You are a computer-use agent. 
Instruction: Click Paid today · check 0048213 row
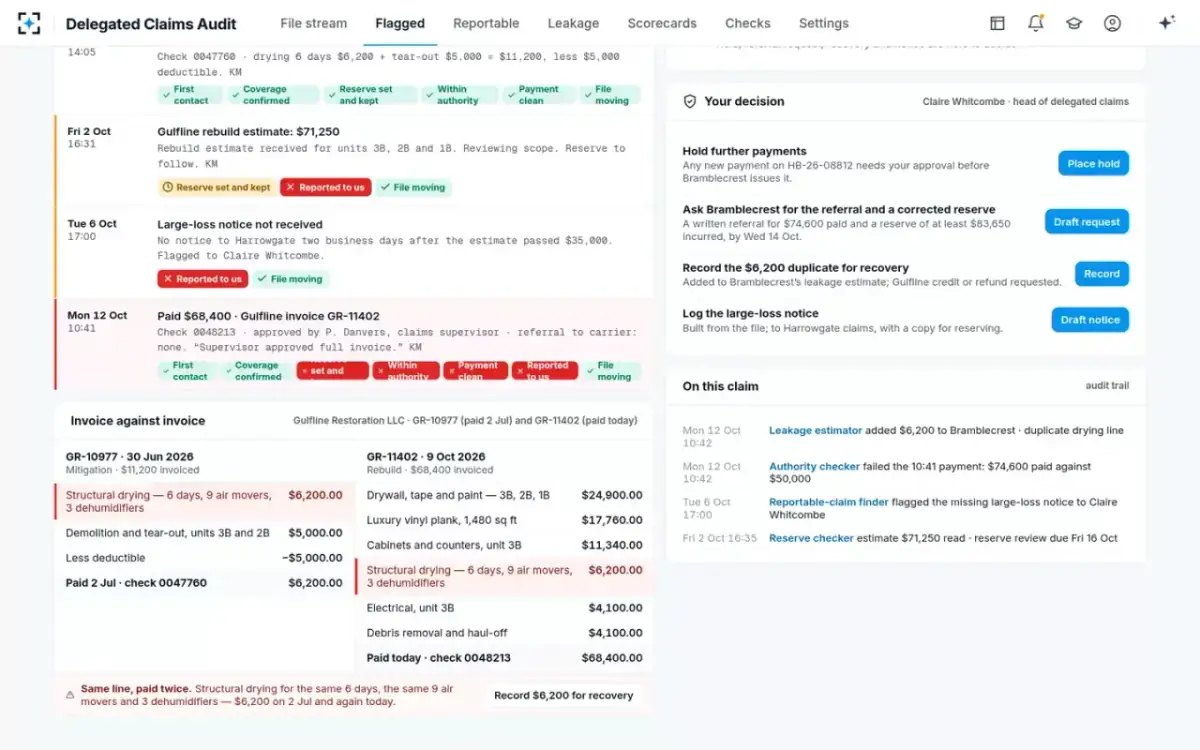[x=503, y=658]
